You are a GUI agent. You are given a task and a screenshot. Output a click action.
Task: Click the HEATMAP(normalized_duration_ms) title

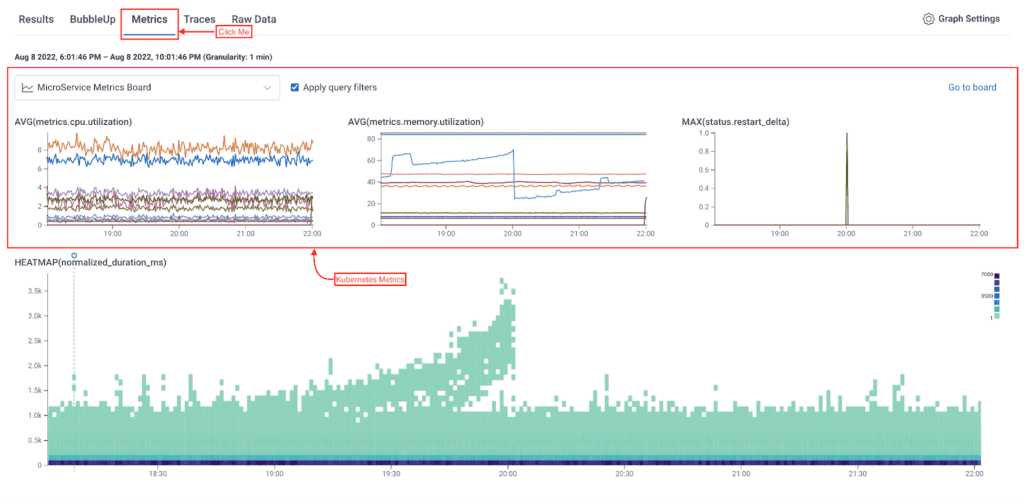pos(90,262)
